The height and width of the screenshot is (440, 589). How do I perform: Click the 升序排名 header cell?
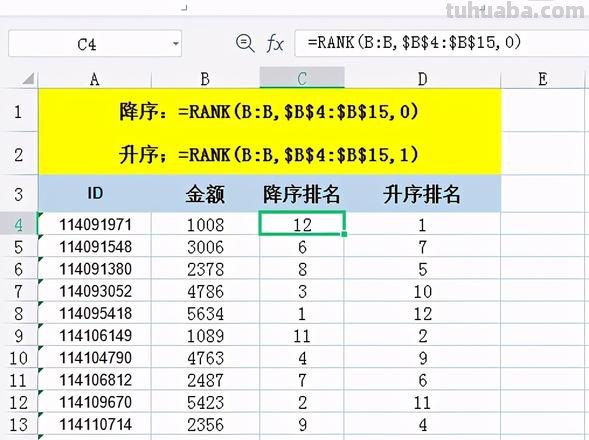[x=423, y=194]
